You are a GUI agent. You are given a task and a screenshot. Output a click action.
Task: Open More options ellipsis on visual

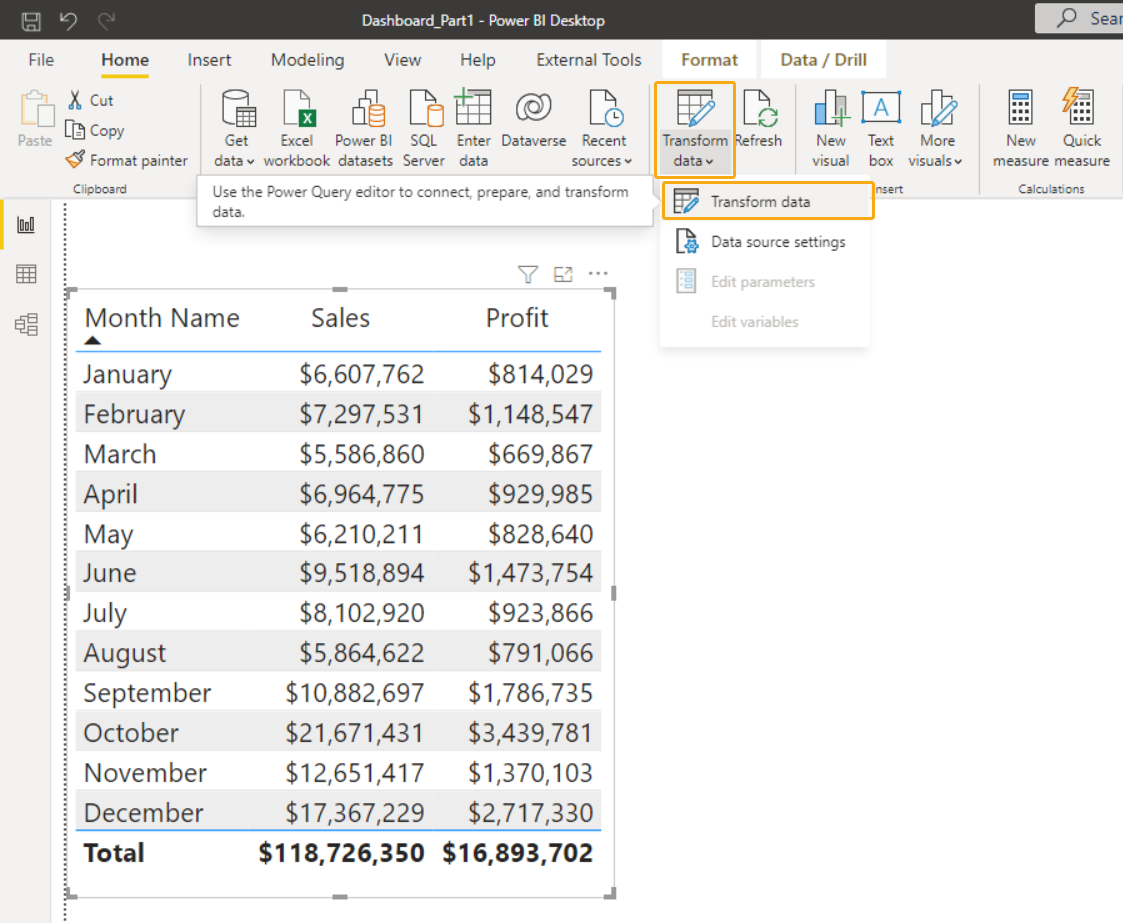point(598,274)
